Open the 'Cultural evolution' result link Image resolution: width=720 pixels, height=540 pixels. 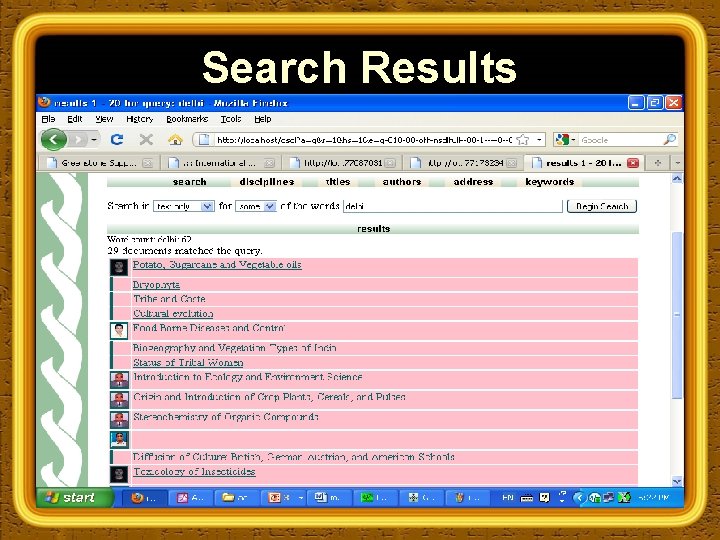pyautogui.click(x=173, y=314)
